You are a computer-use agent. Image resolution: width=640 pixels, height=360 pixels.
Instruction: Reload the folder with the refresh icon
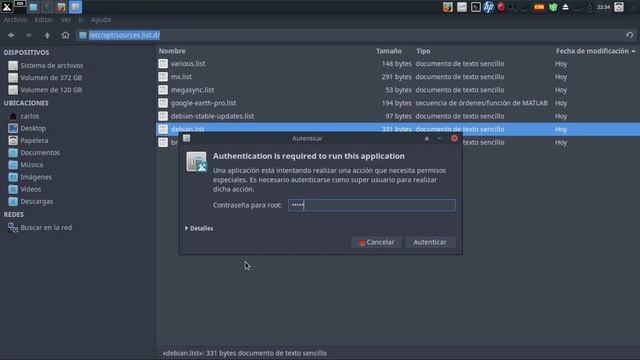[630, 35]
